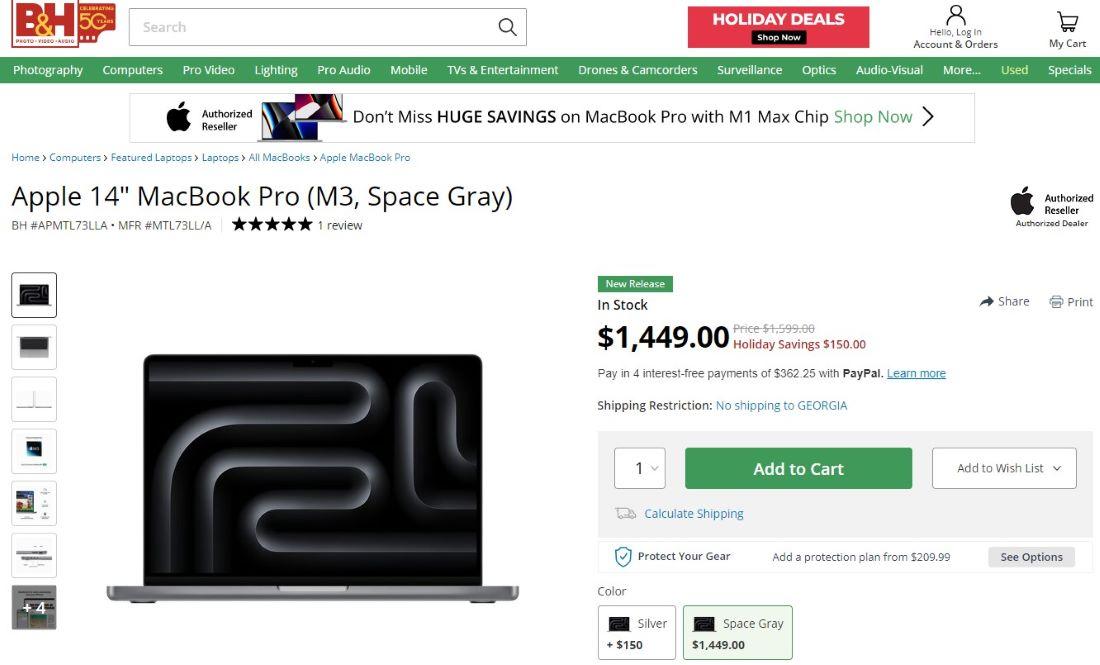Open the Computers menu tab
The width and height of the screenshot is (1100, 665).
tap(133, 70)
